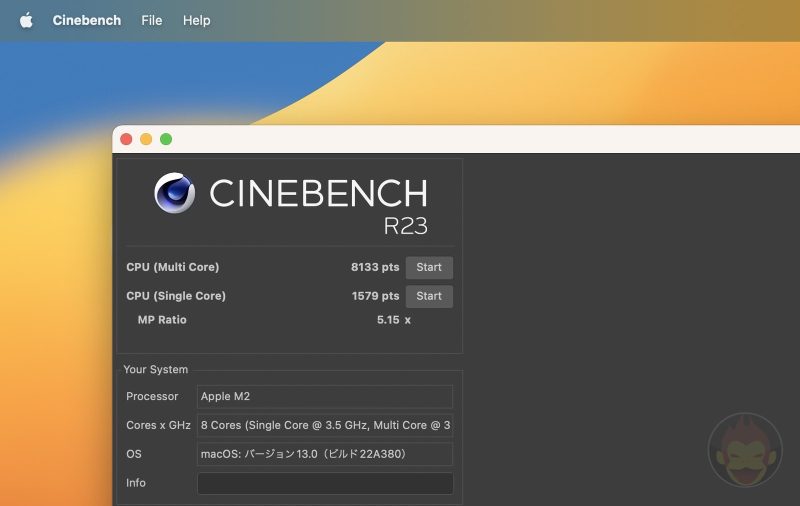Open the Cinebench application menu
Image resolution: width=800 pixels, height=506 pixels.
[87, 20]
